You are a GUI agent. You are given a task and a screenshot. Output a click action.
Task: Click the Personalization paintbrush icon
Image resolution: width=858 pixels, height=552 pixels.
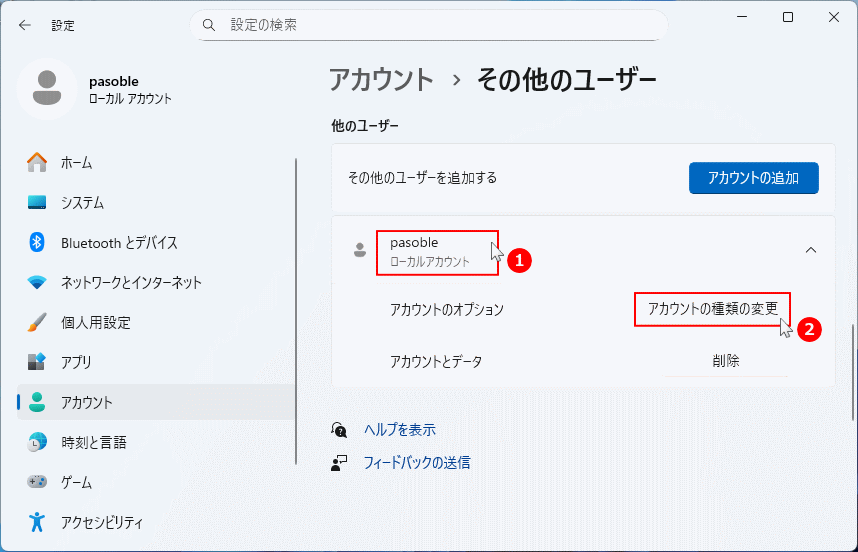click(x=37, y=322)
